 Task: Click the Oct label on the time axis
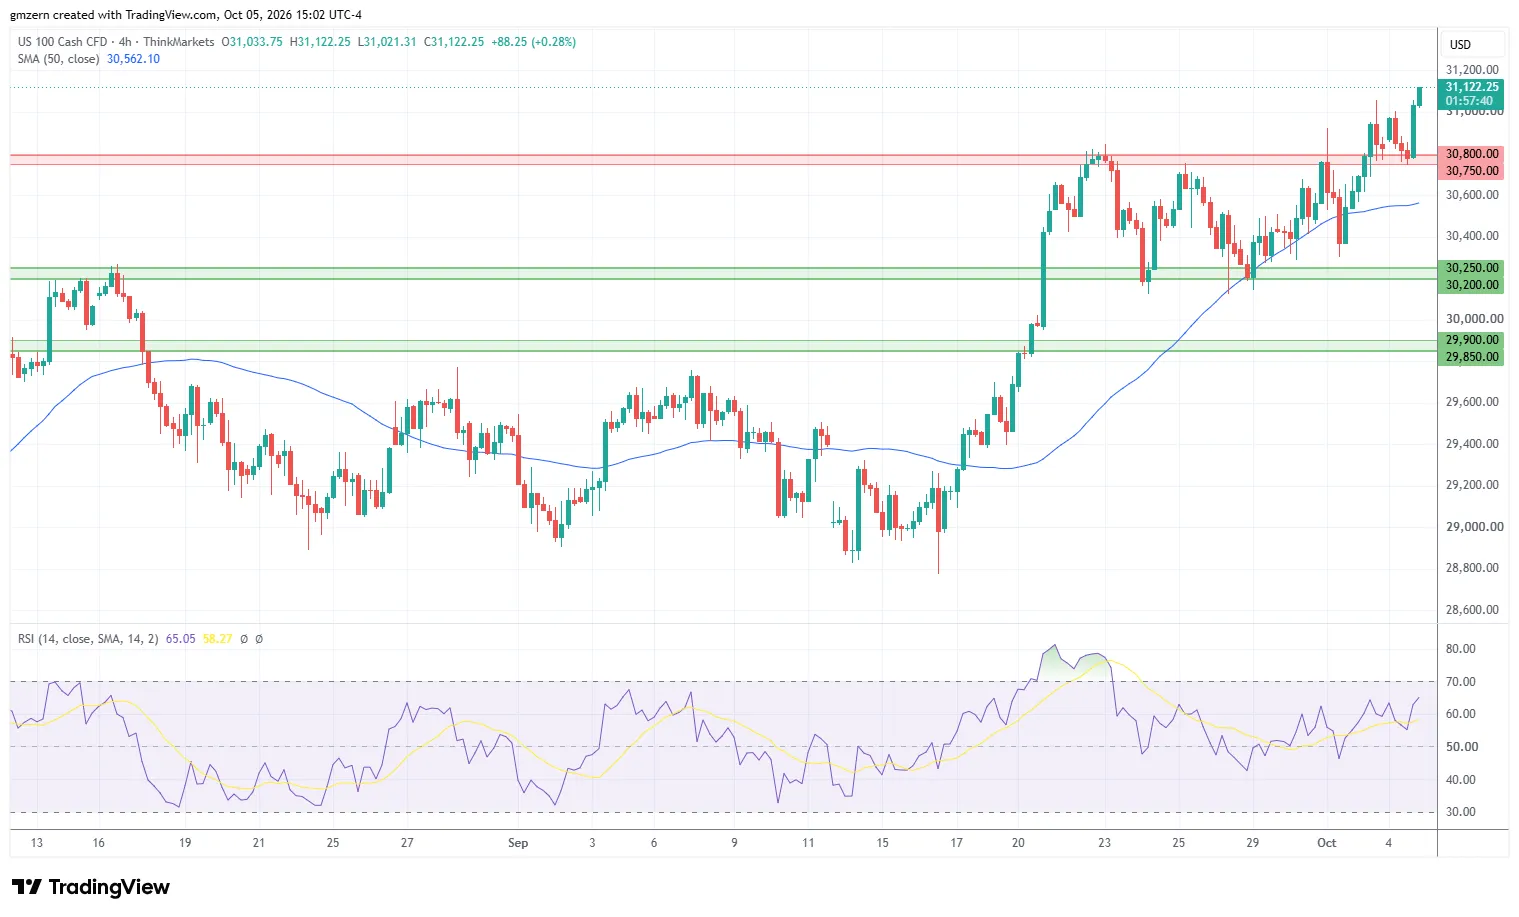(1327, 843)
